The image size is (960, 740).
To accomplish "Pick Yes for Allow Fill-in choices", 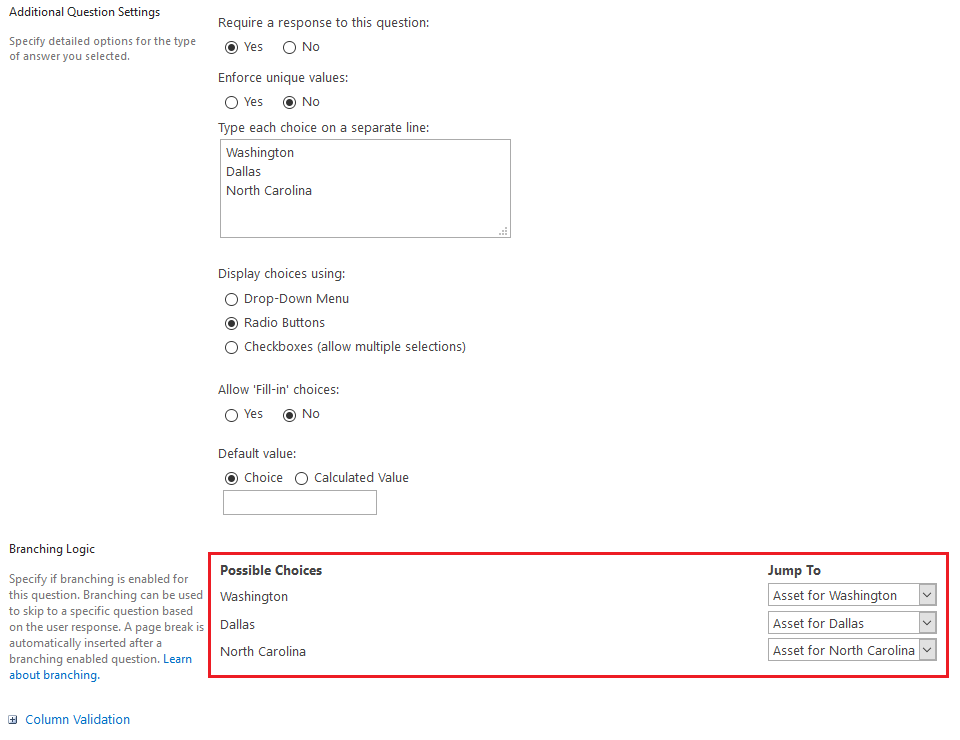I will coord(231,416).
